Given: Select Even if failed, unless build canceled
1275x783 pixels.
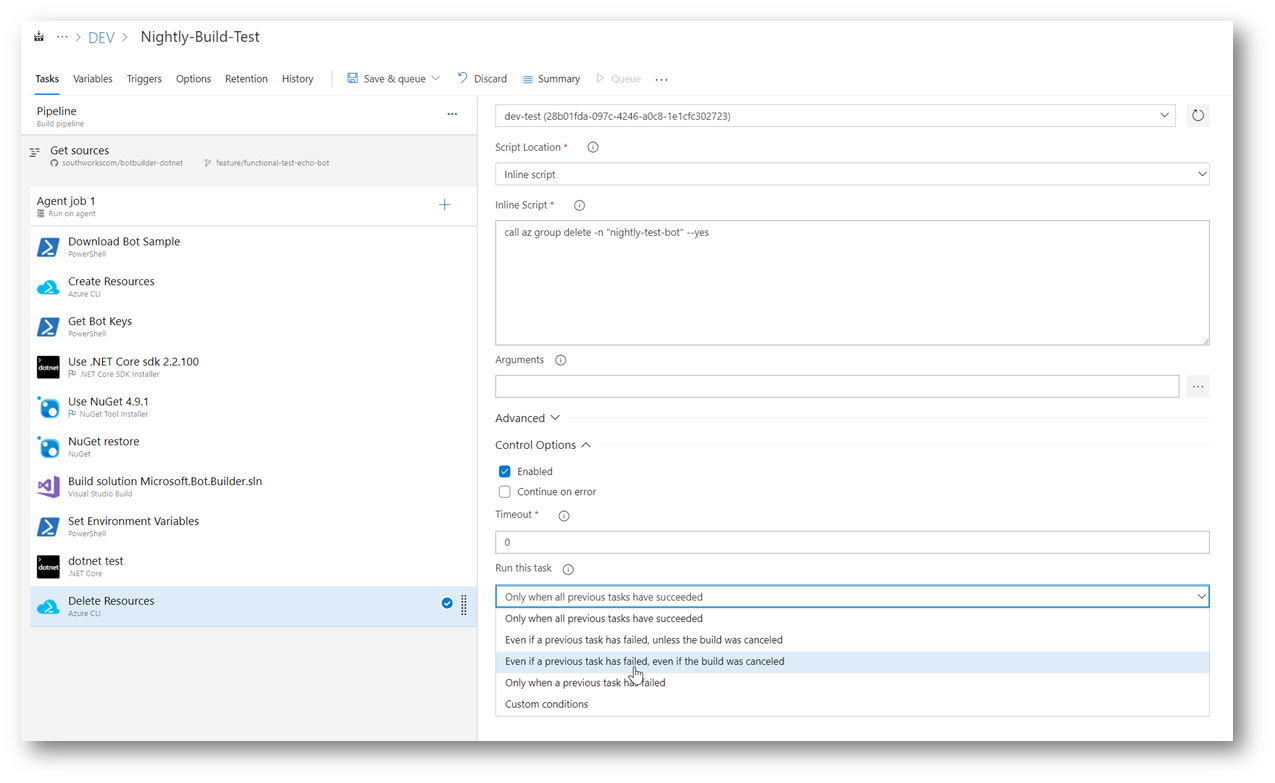Looking at the screenshot, I should click(852, 640).
